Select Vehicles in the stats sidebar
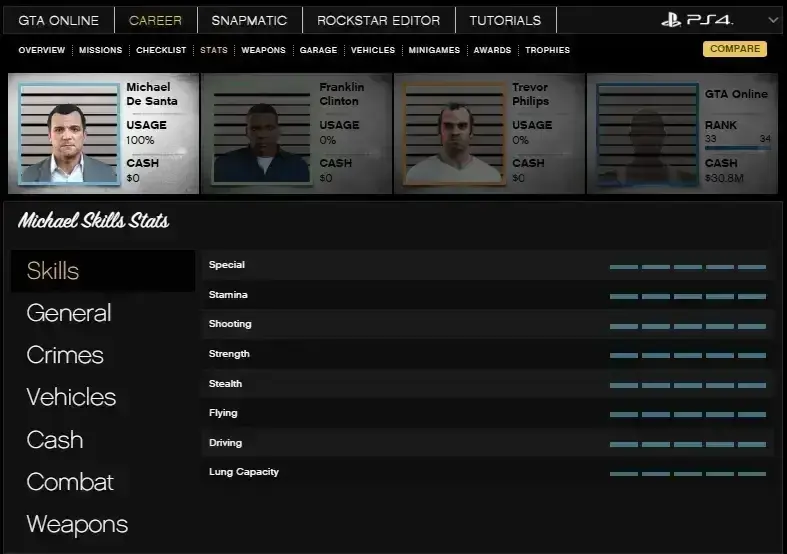787x554 pixels. 71,397
